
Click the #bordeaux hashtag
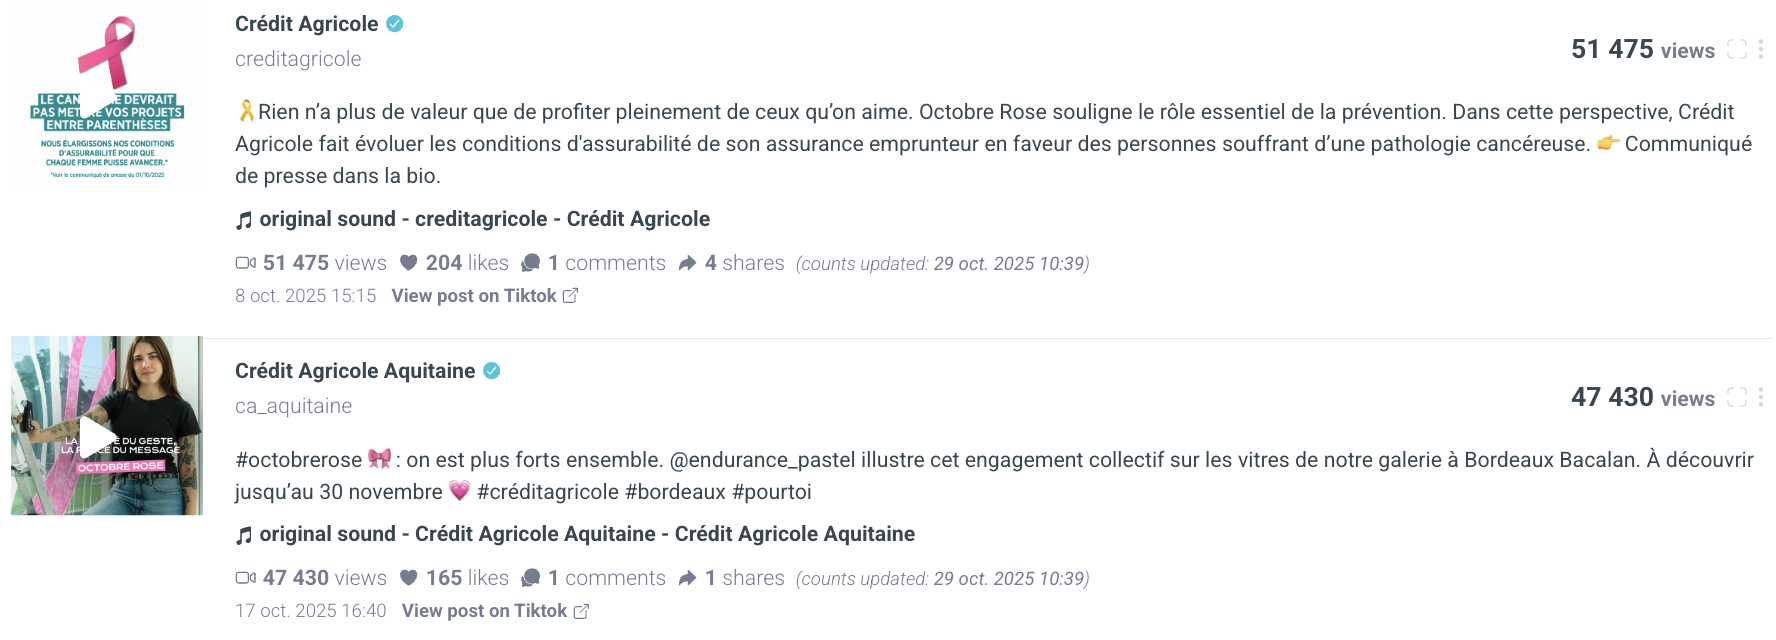(676, 491)
